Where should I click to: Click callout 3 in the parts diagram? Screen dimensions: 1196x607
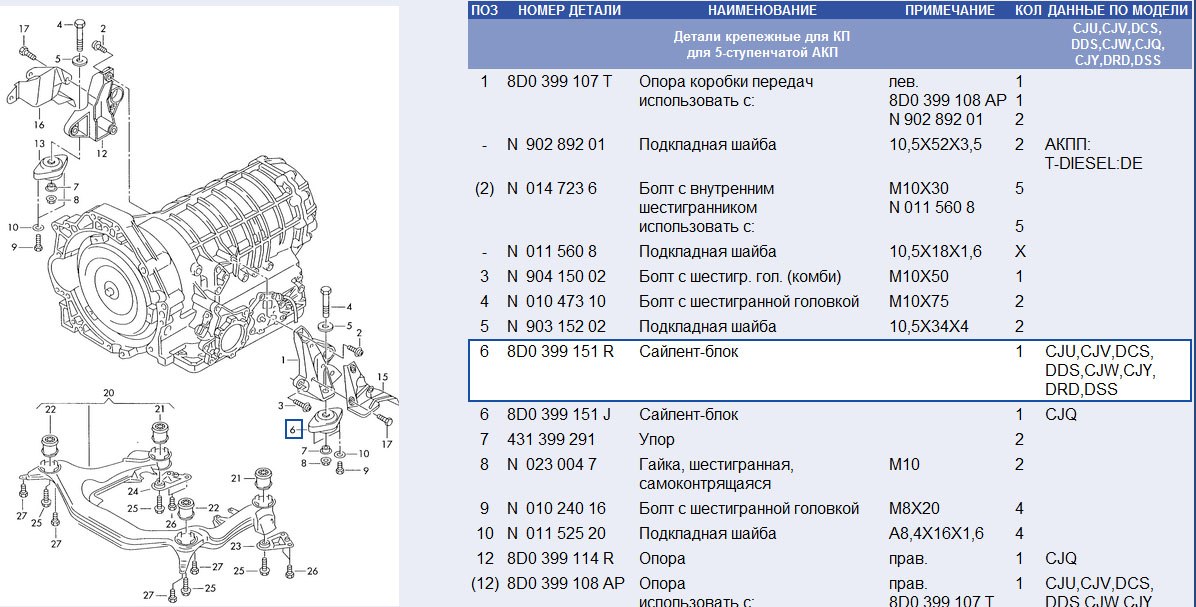point(281,405)
